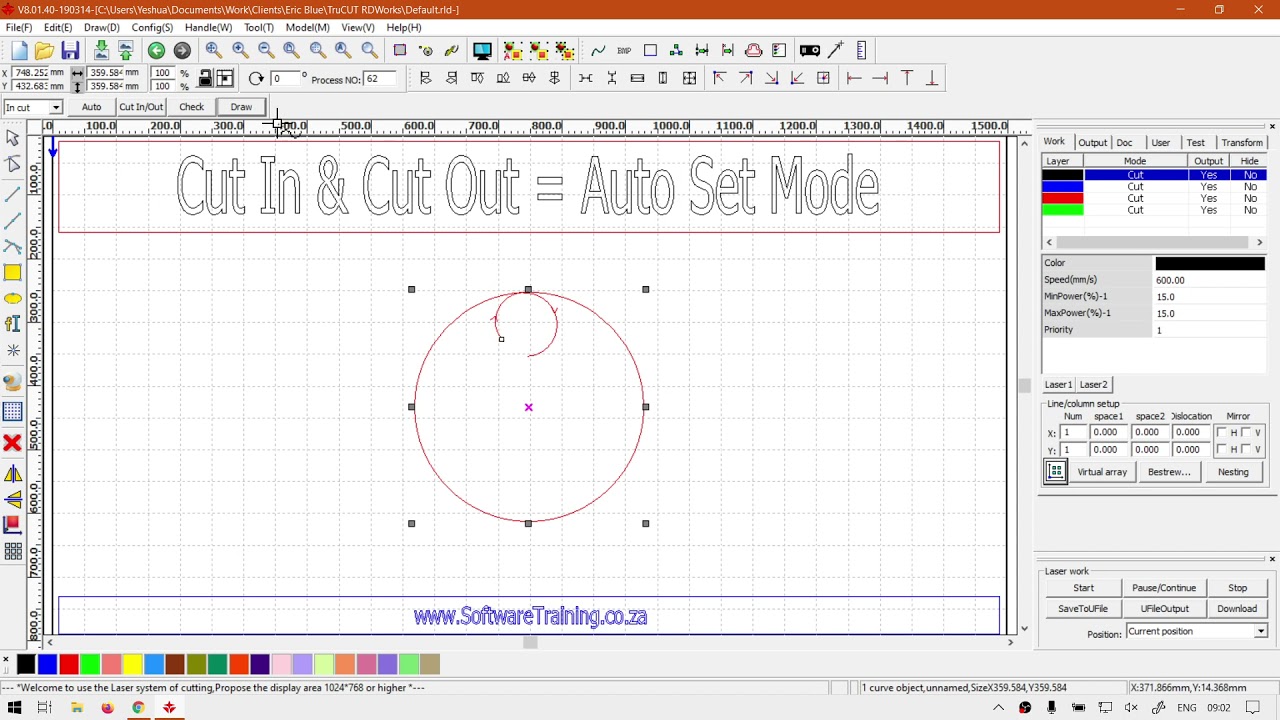
Task: Click the Zoom Out magnifier icon
Action: 266,51
